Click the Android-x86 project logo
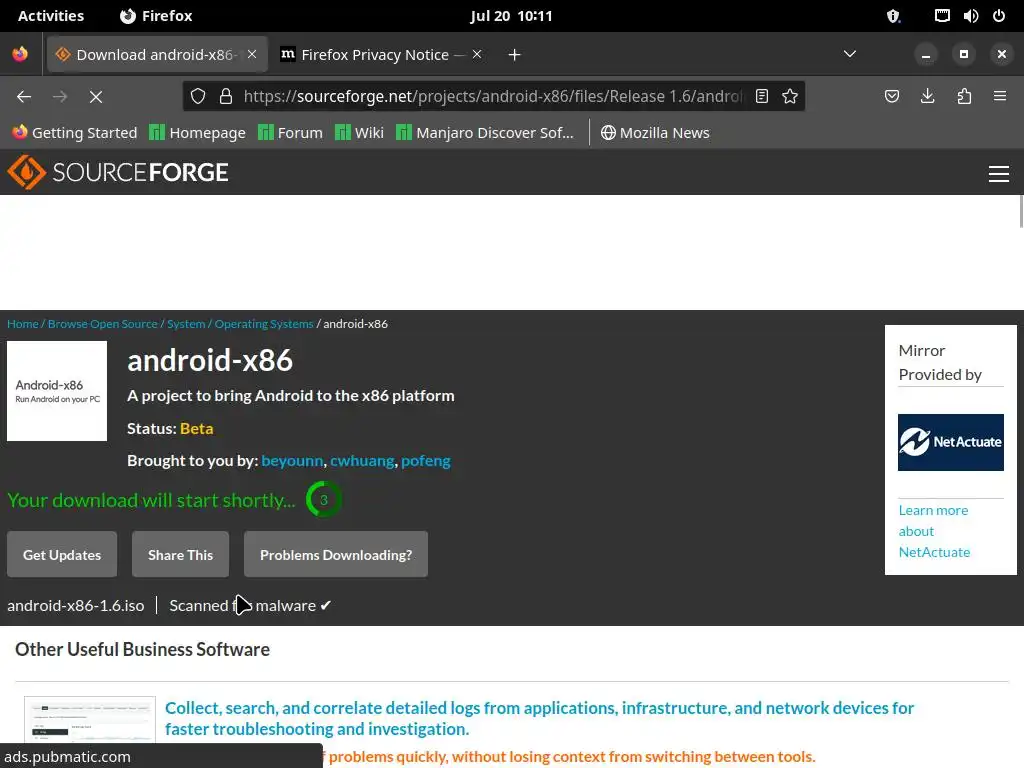The height and width of the screenshot is (768, 1024). [x=57, y=391]
